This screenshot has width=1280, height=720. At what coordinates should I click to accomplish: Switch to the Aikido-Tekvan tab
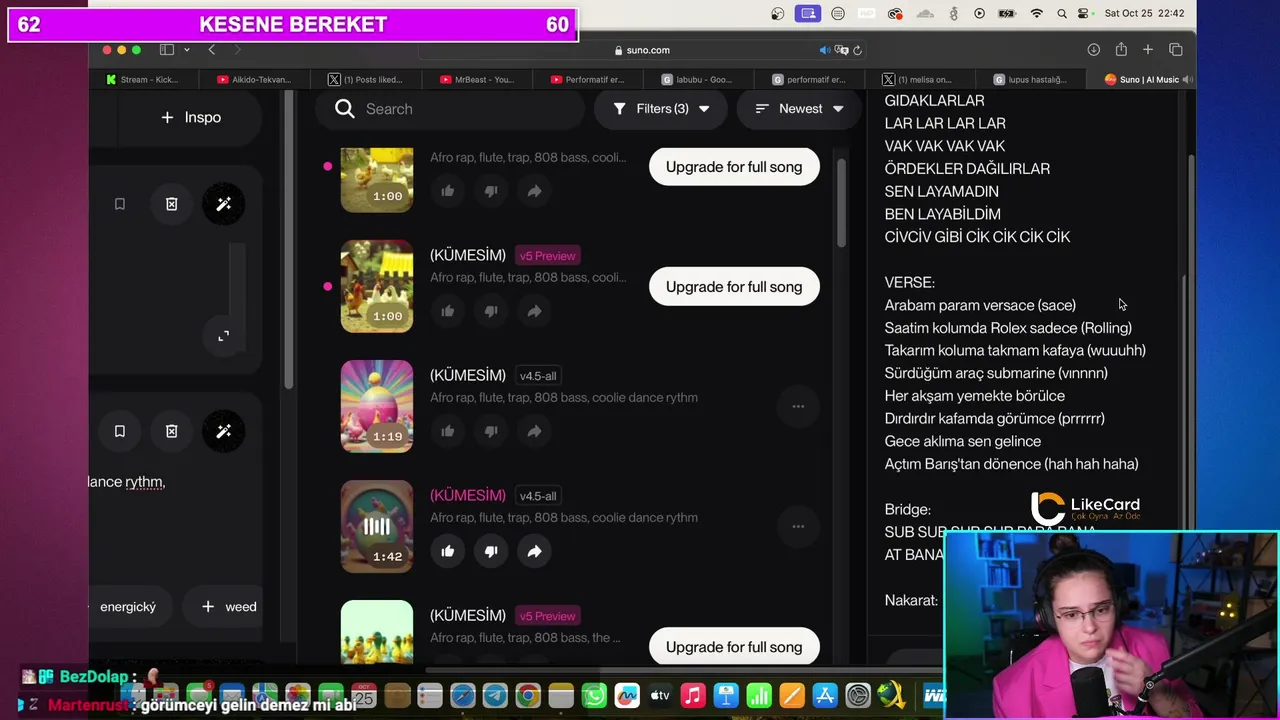[254, 79]
